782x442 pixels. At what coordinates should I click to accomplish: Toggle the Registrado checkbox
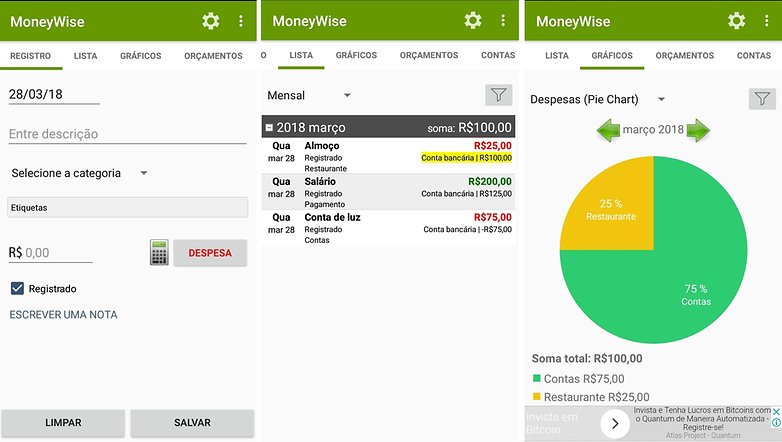click(x=17, y=288)
